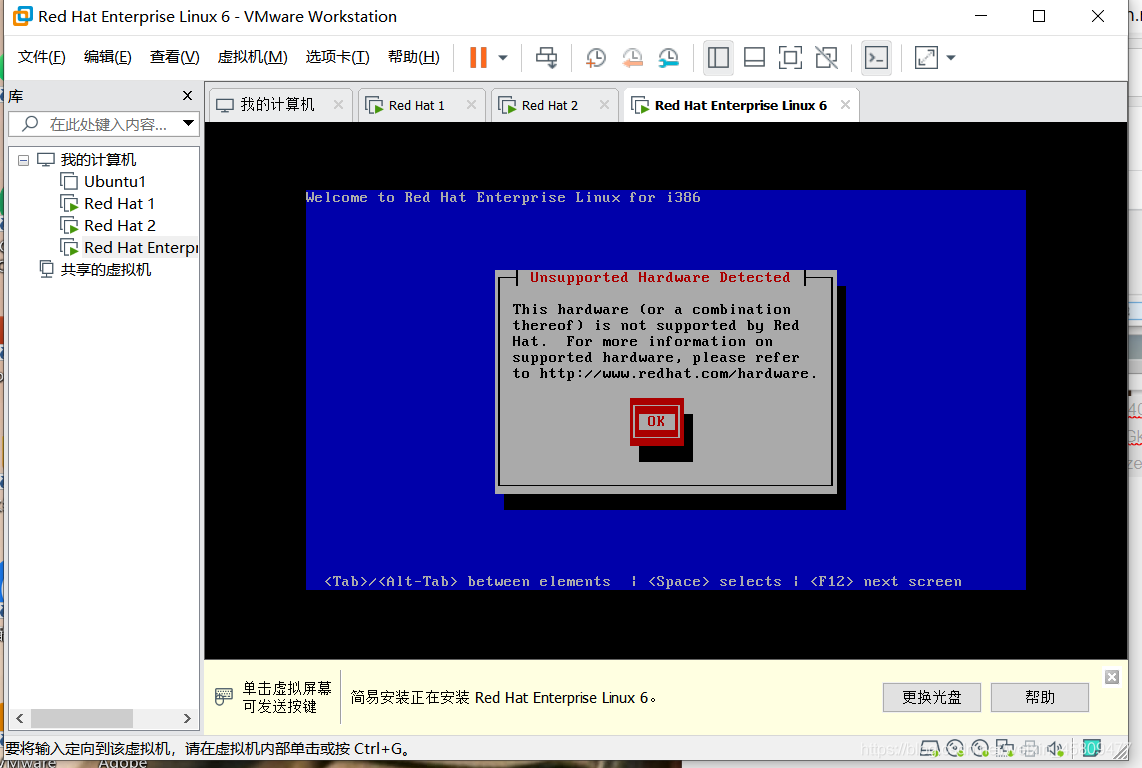This screenshot has height=768, width=1142.
Task: Click OK in Unsupported Hardware dialog
Action: tap(656, 421)
